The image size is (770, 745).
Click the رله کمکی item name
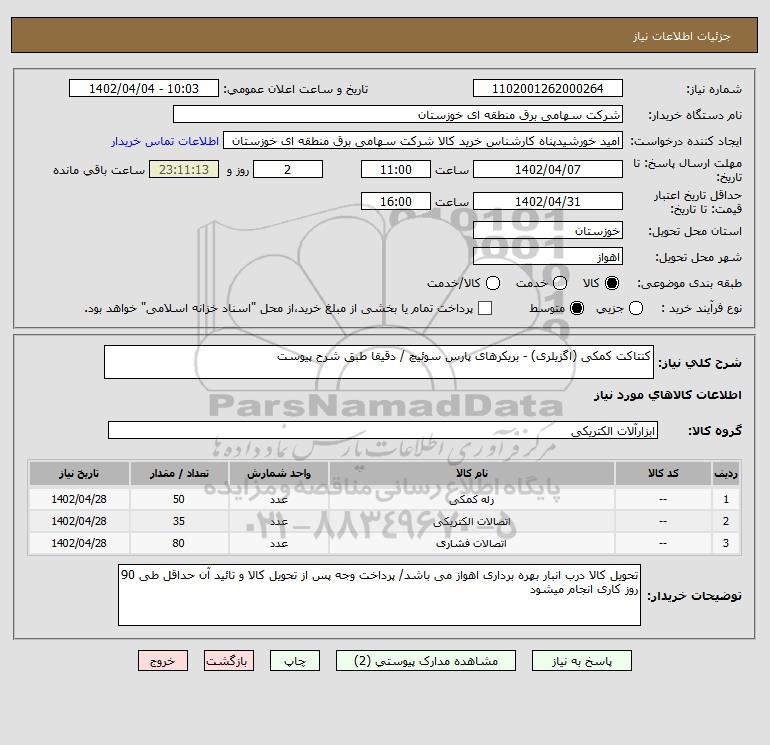point(472,500)
